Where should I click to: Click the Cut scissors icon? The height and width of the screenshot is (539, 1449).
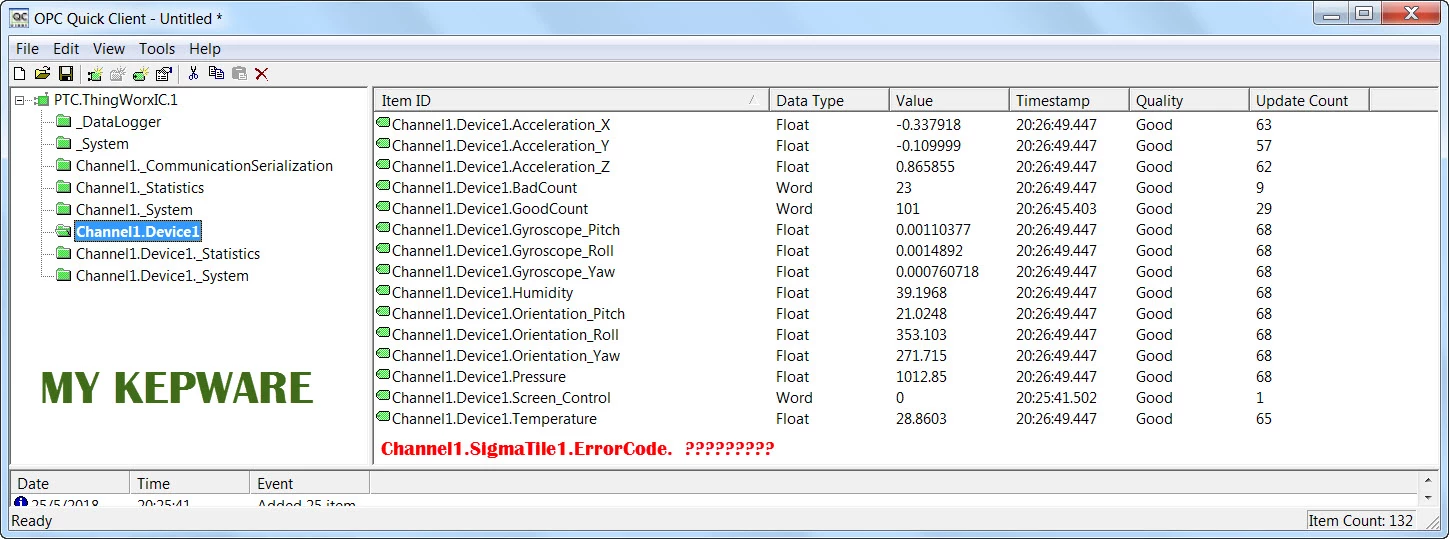click(x=194, y=73)
